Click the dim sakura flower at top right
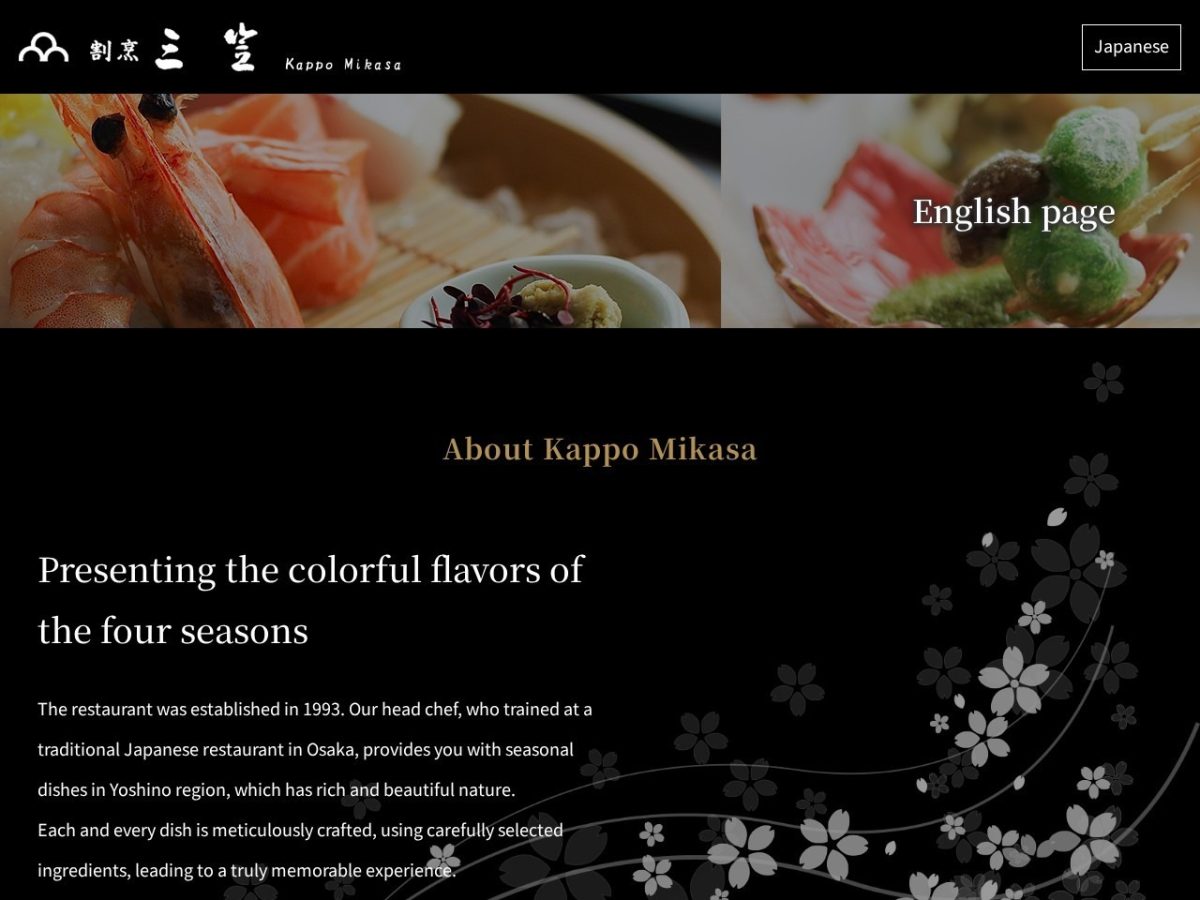Viewport: 1200px width, 900px height. click(x=1103, y=381)
